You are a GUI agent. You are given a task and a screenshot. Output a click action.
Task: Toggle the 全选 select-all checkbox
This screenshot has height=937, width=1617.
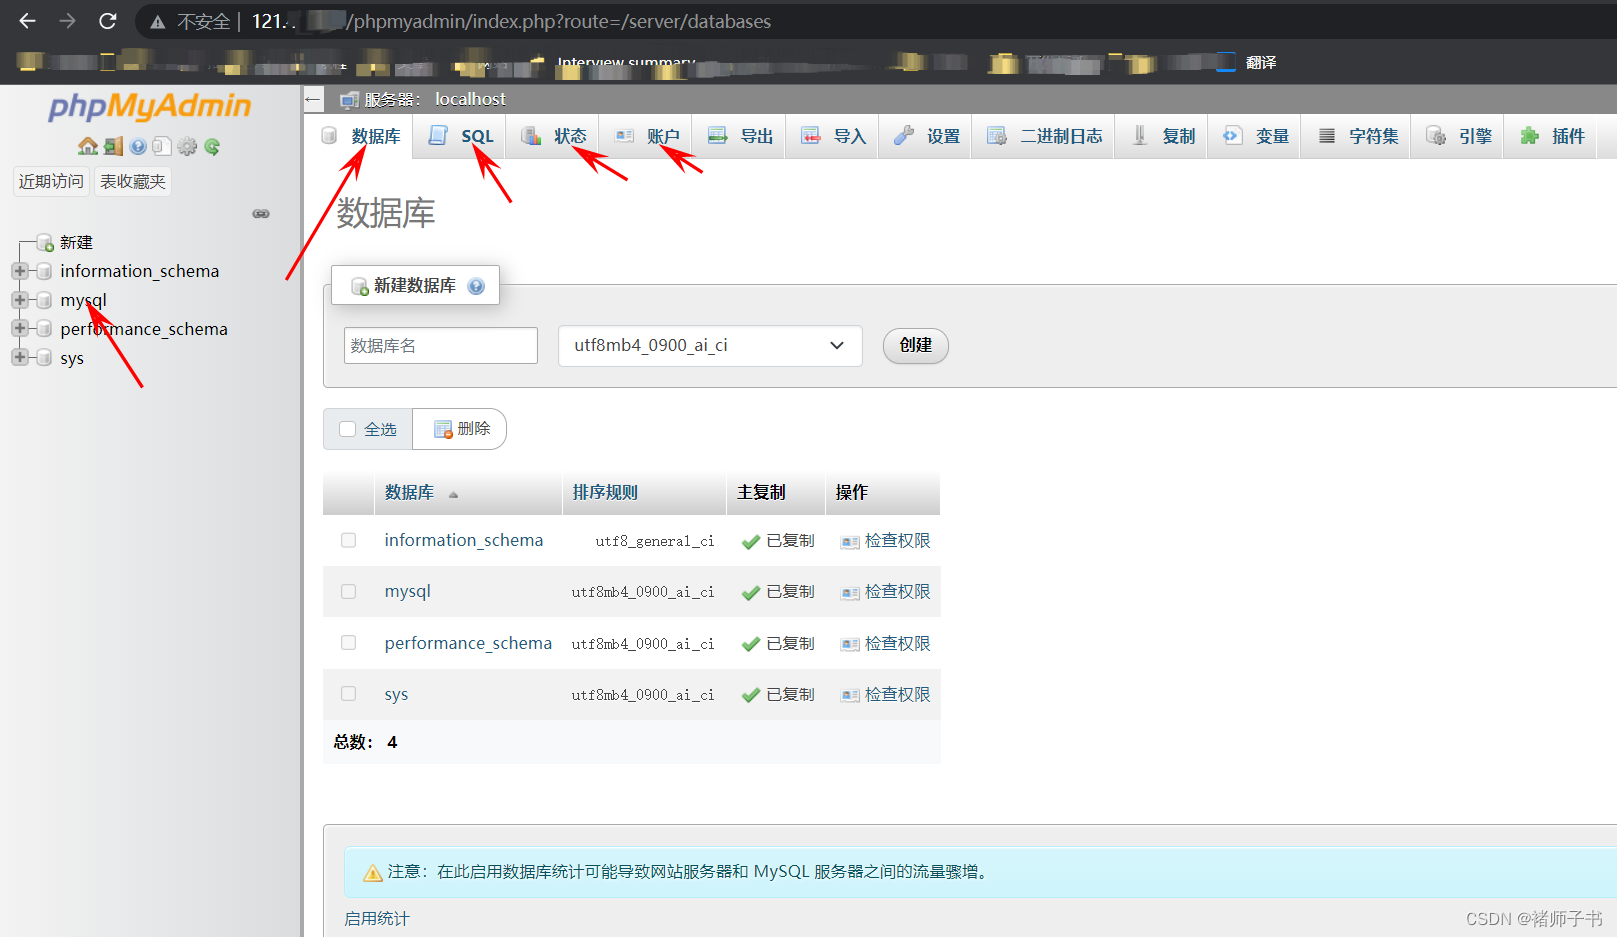click(348, 429)
